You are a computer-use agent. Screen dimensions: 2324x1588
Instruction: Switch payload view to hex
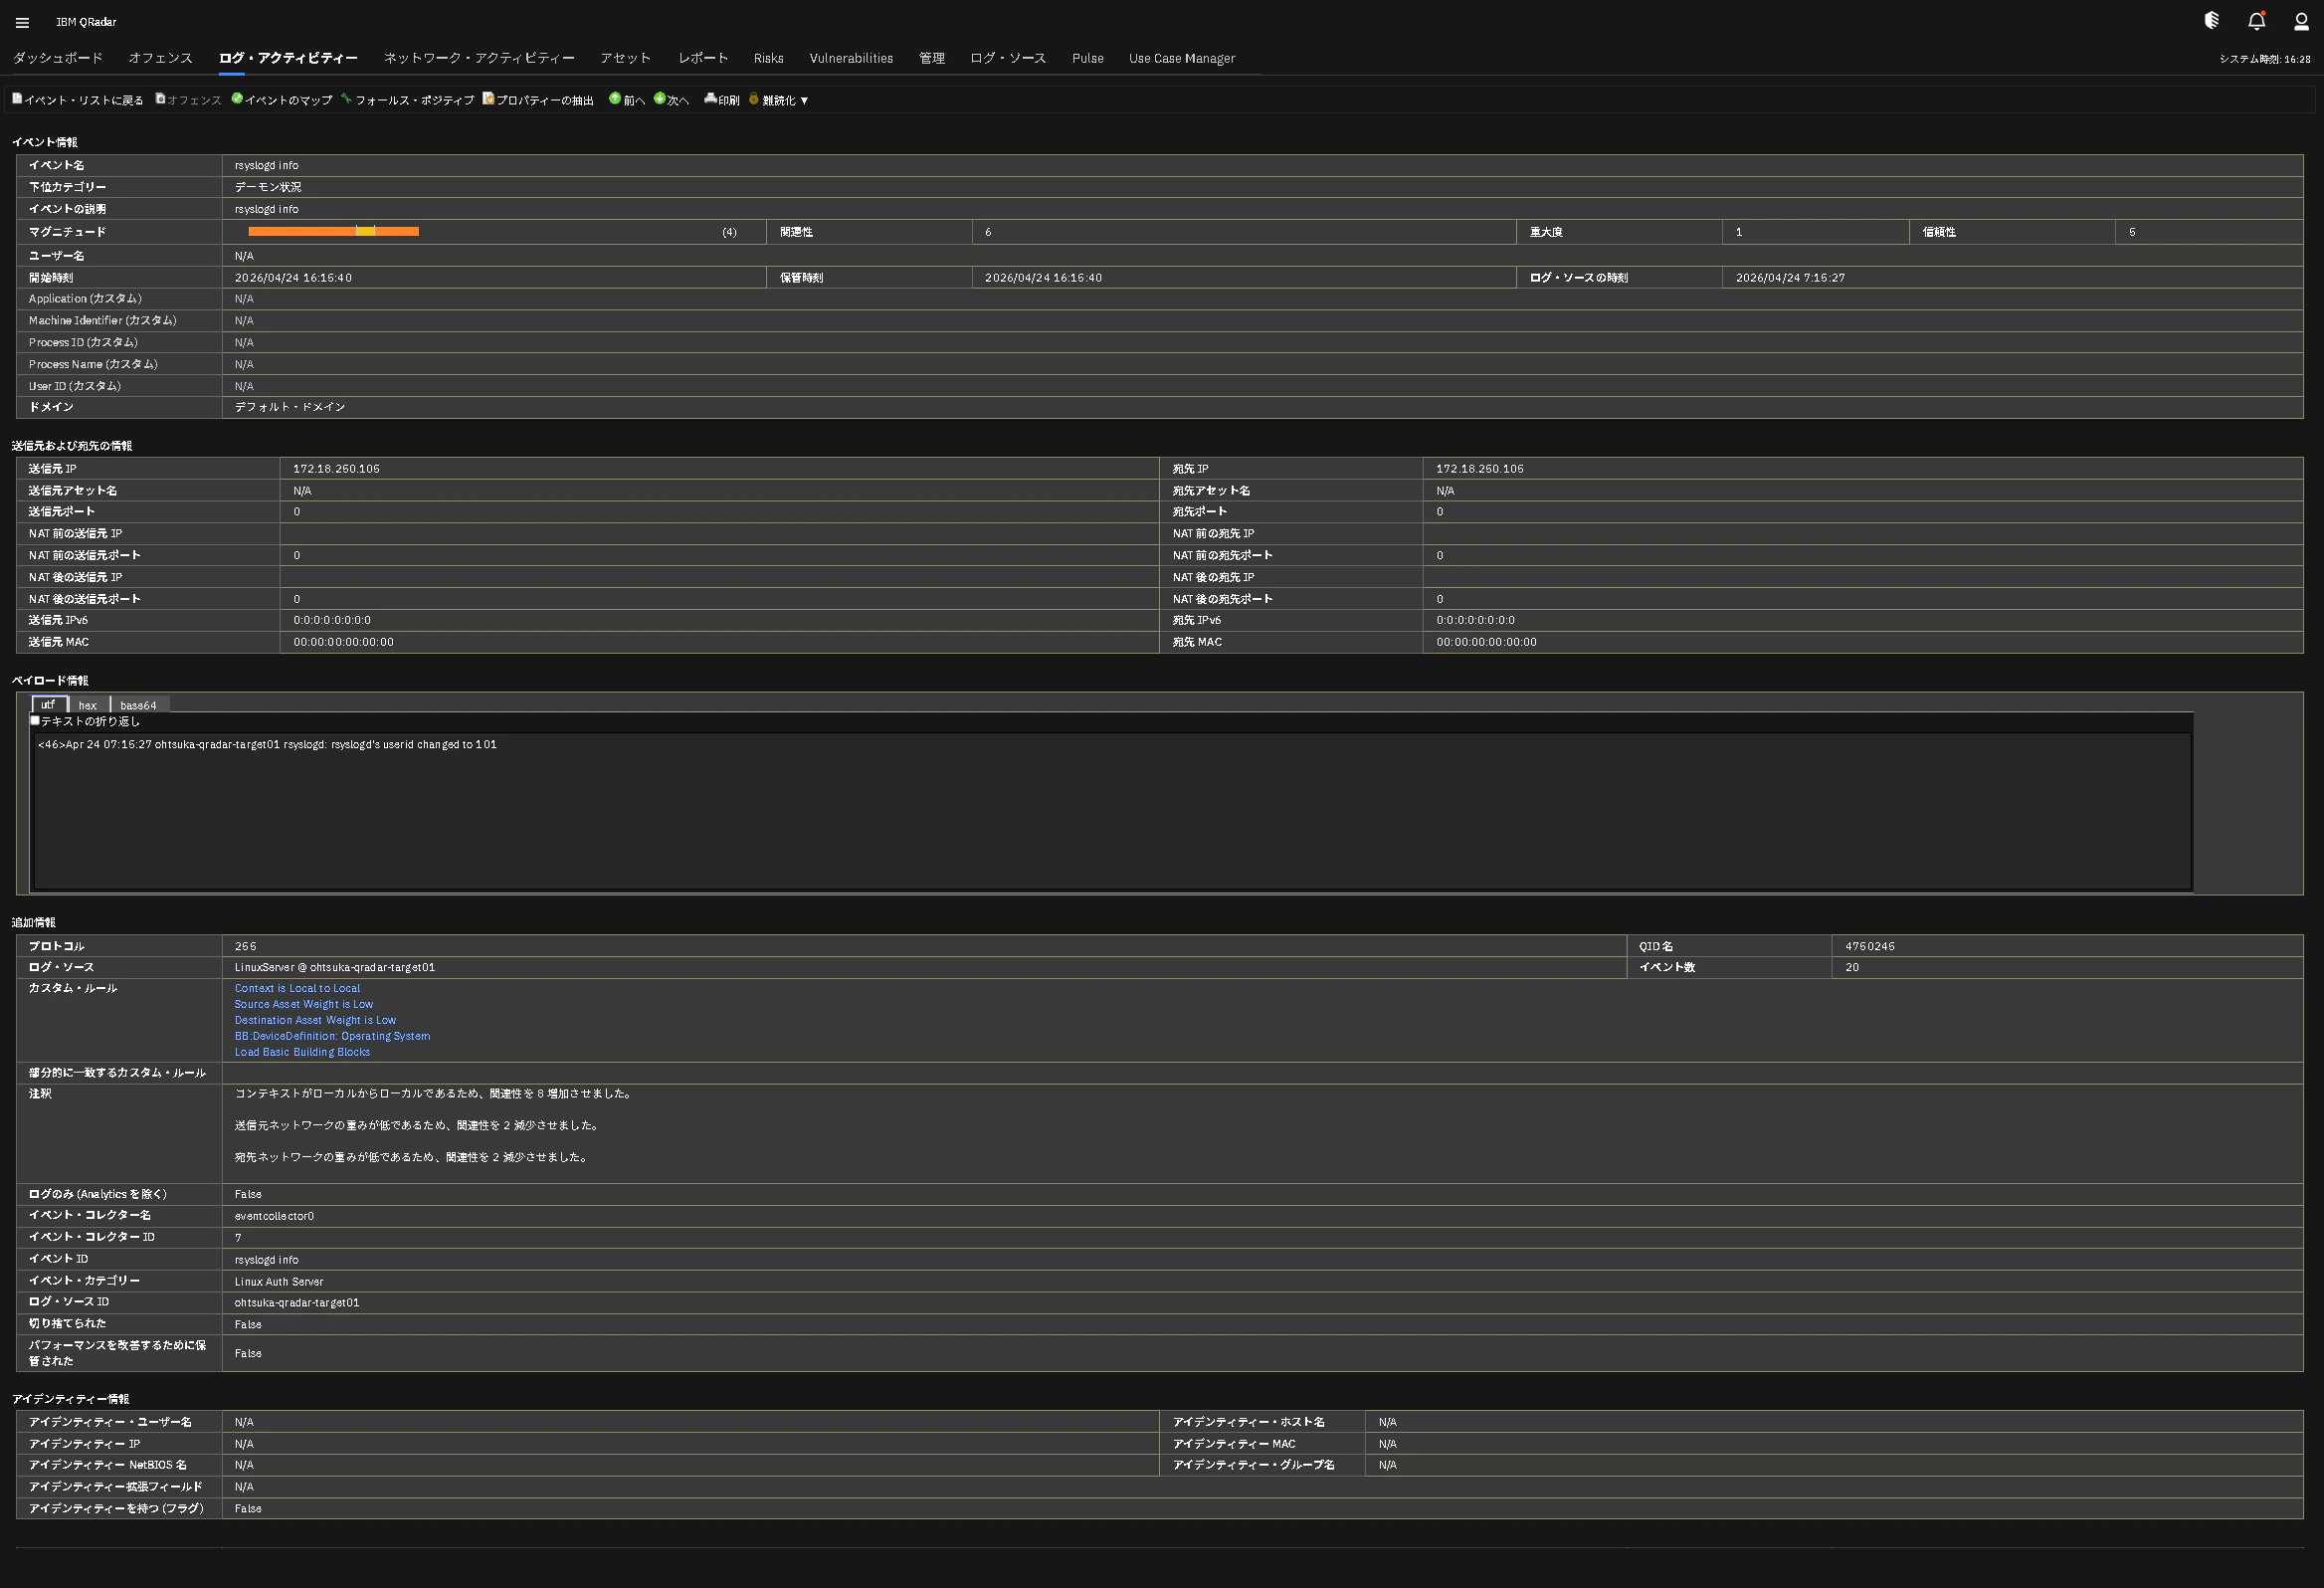(87, 704)
